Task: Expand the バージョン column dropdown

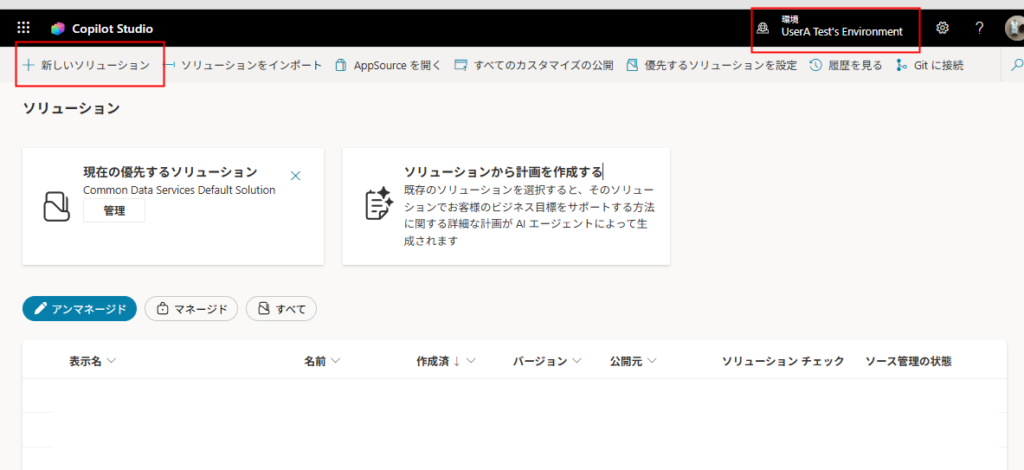Action: pos(547,361)
